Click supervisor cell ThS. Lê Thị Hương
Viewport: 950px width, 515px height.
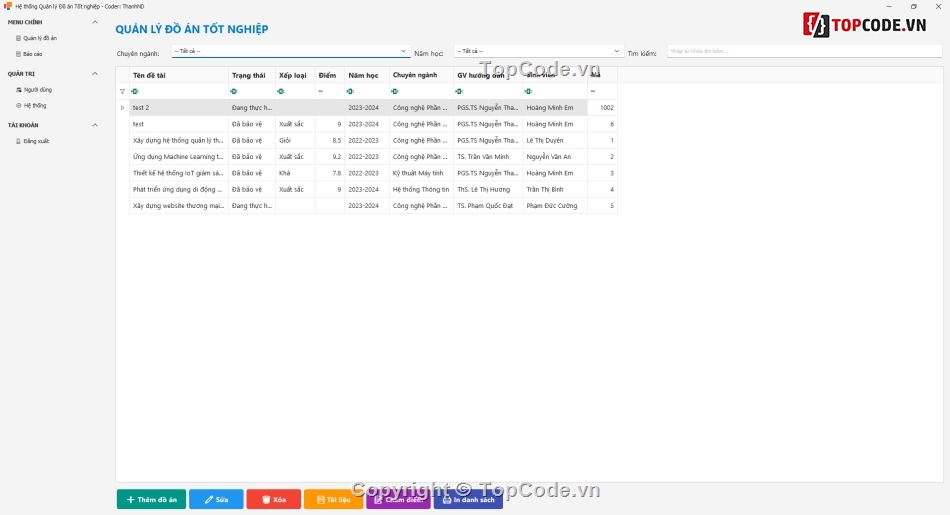coord(488,190)
